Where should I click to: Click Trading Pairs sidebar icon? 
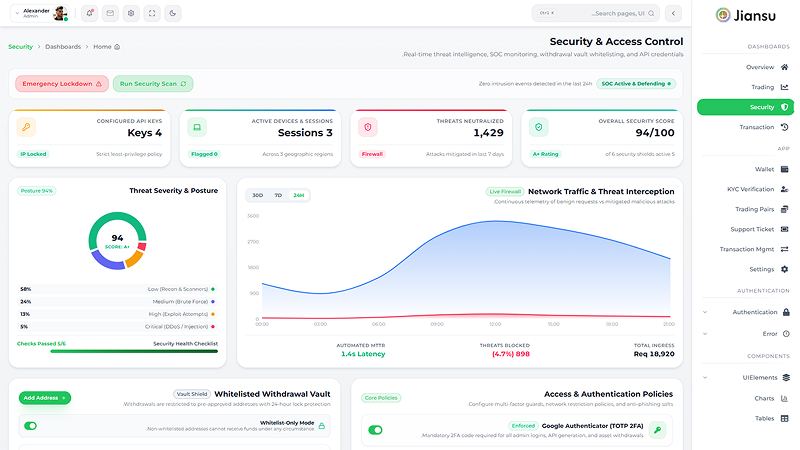point(785,209)
